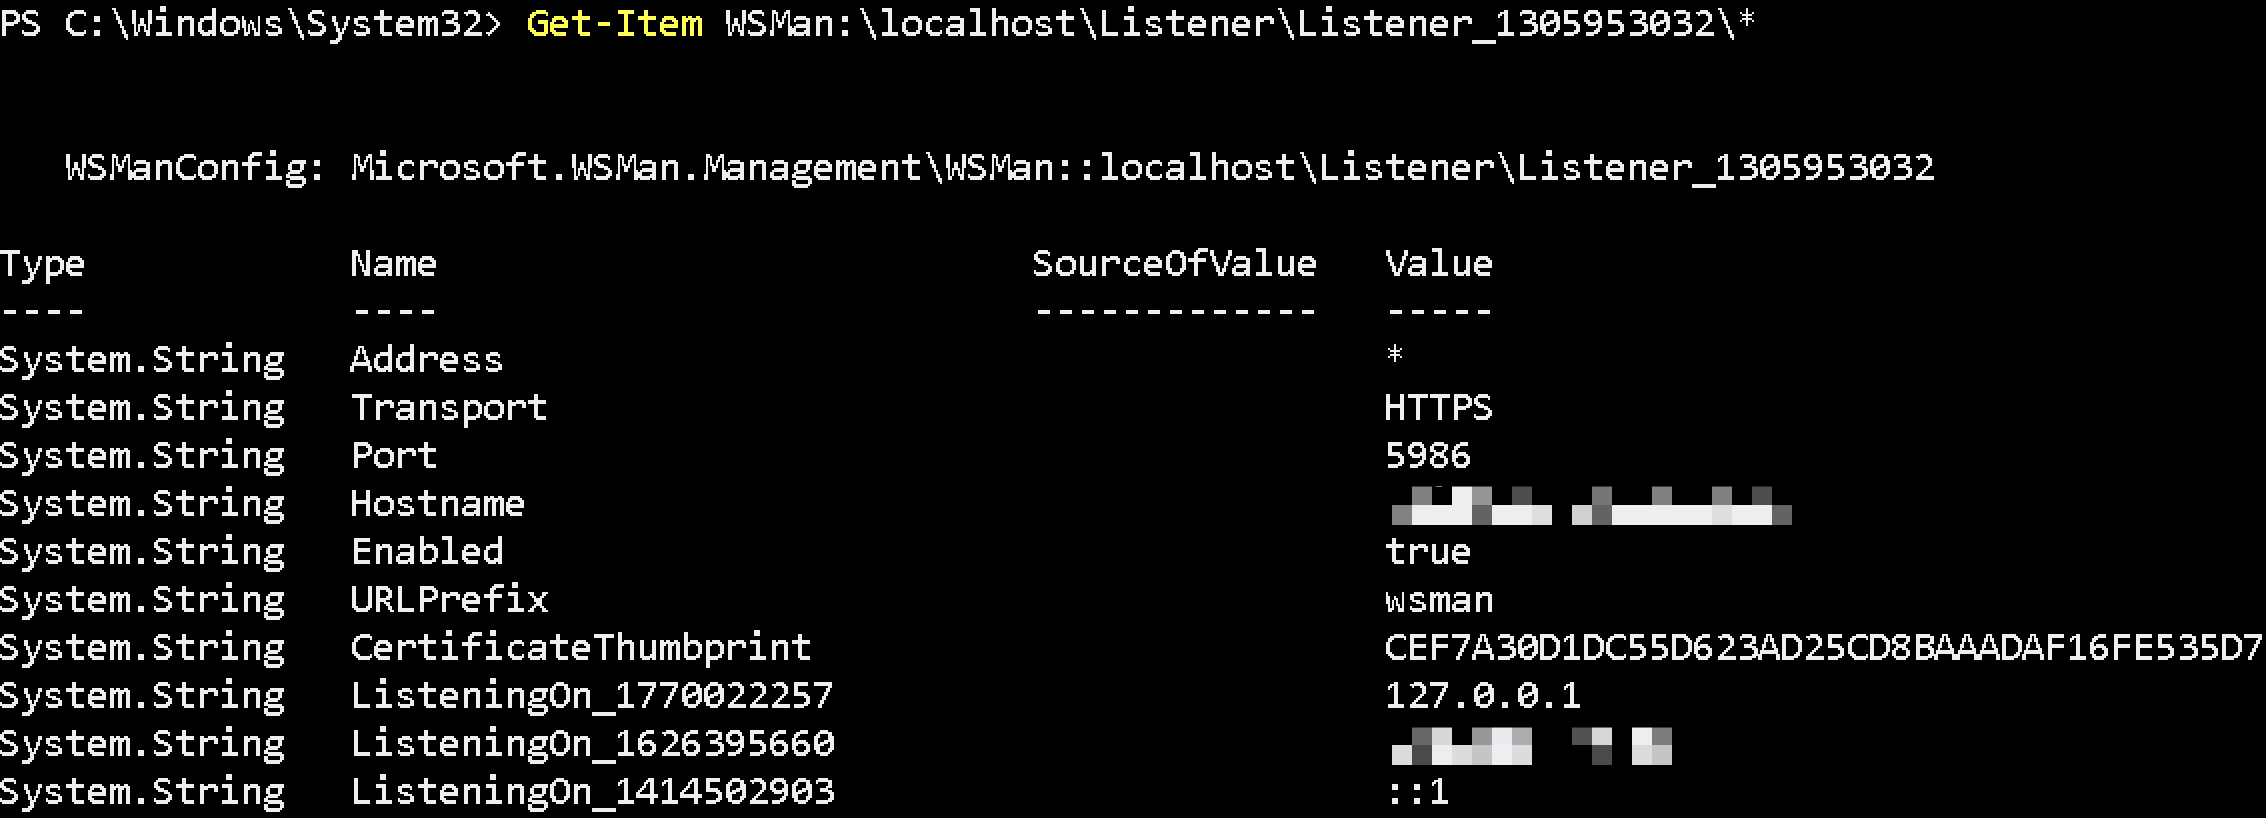Click the URLPrefix value wsman
The height and width of the screenshot is (818, 2266).
(1438, 600)
